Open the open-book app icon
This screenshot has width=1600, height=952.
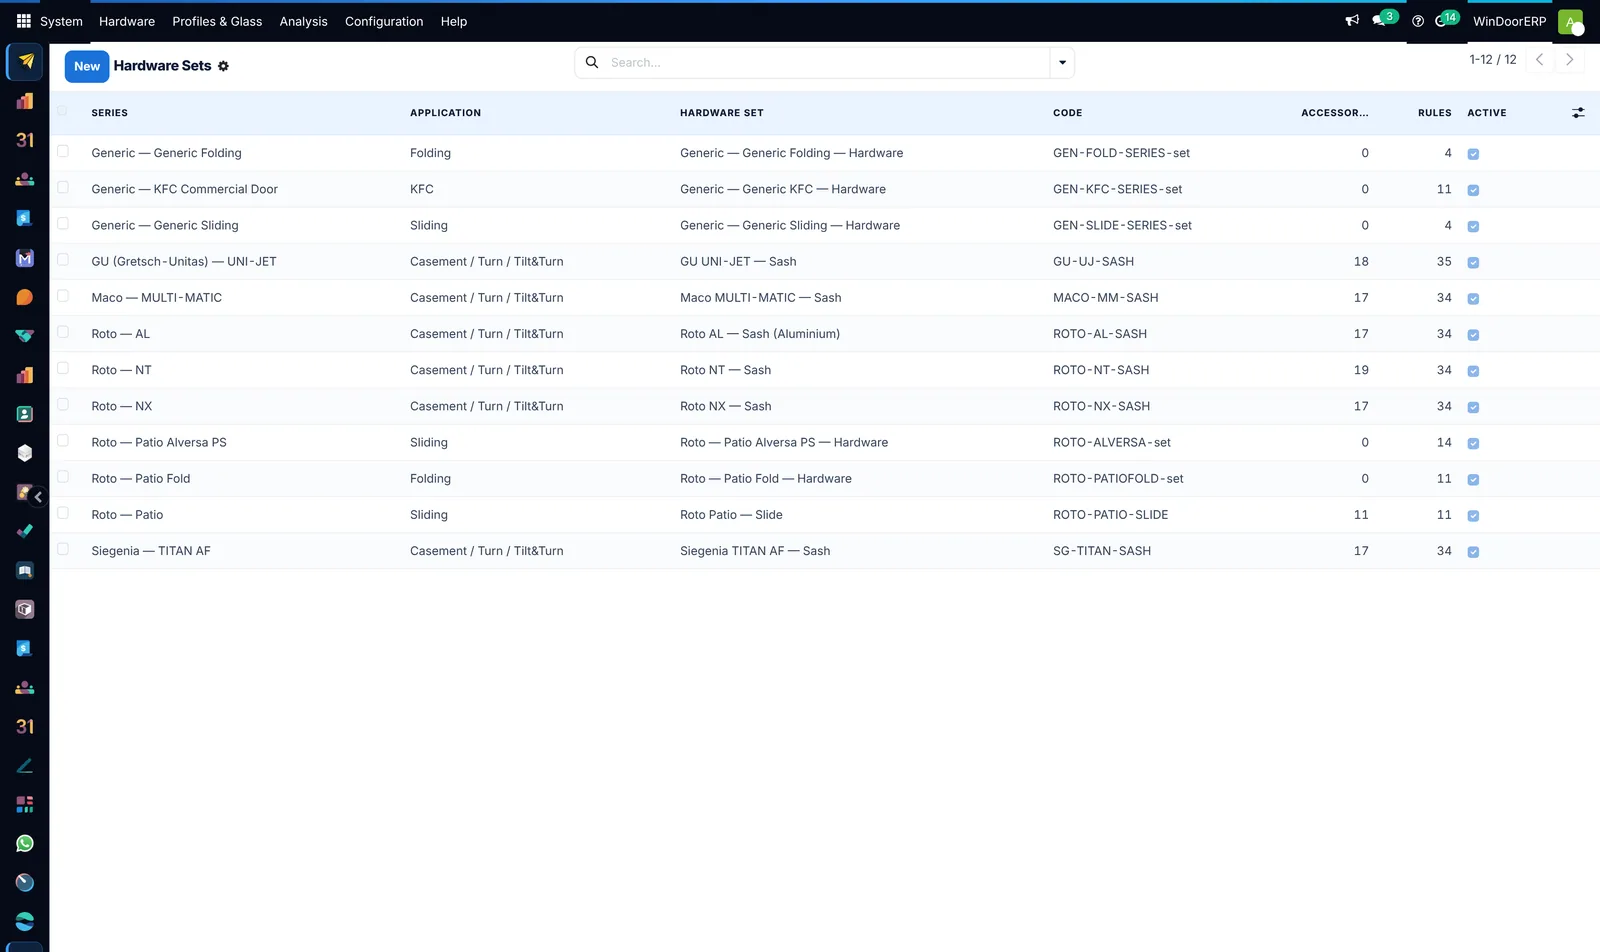click(x=25, y=570)
